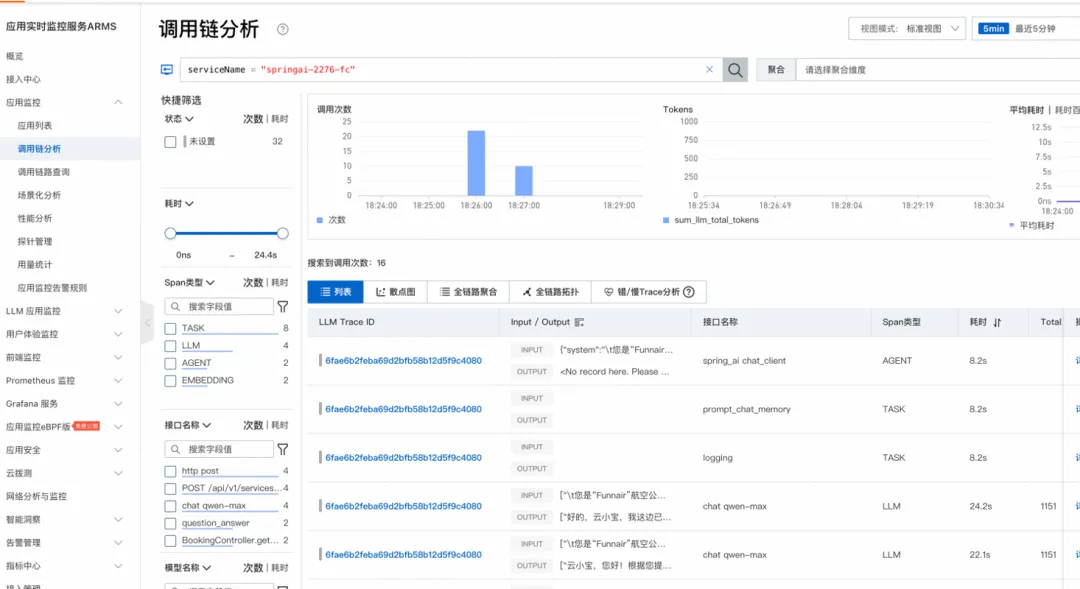This screenshot has height=589, width=1080.
Task: Click Input / Output column format icon
Action: pos(579,322)
